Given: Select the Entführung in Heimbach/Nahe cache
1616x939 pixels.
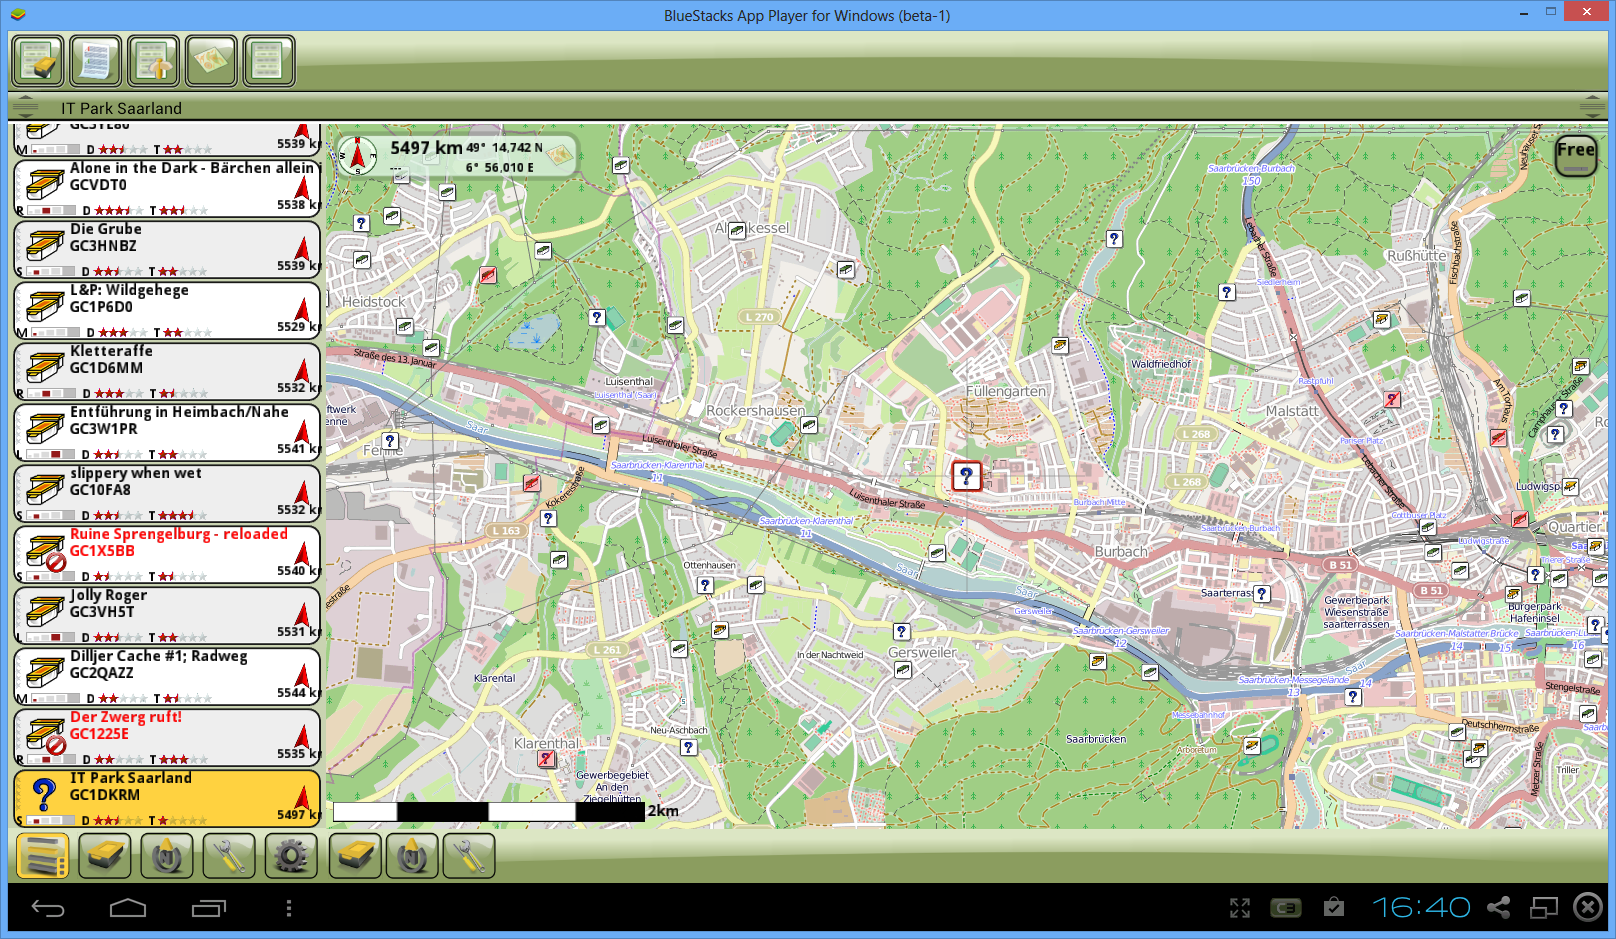Looking at the screenshot, I should (x=167, y=432).
